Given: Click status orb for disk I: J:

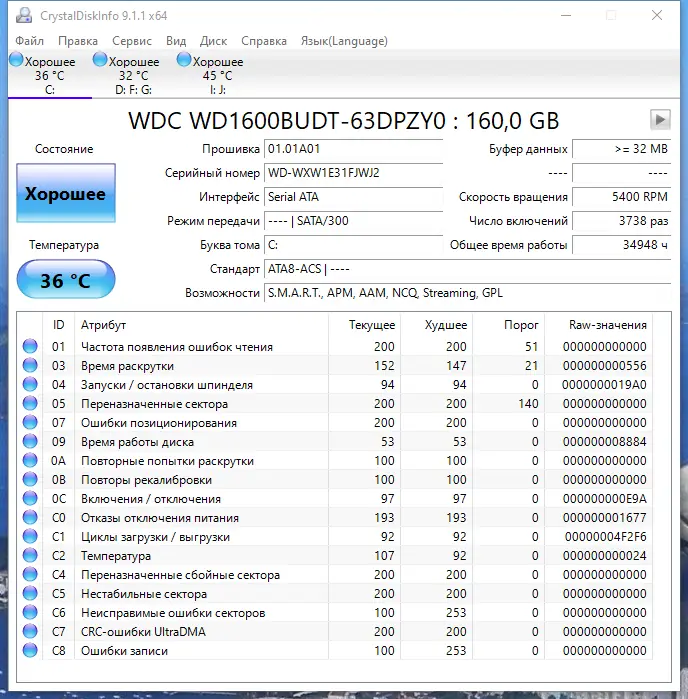Looking at the screenshot, I should (x=184, y=59).
